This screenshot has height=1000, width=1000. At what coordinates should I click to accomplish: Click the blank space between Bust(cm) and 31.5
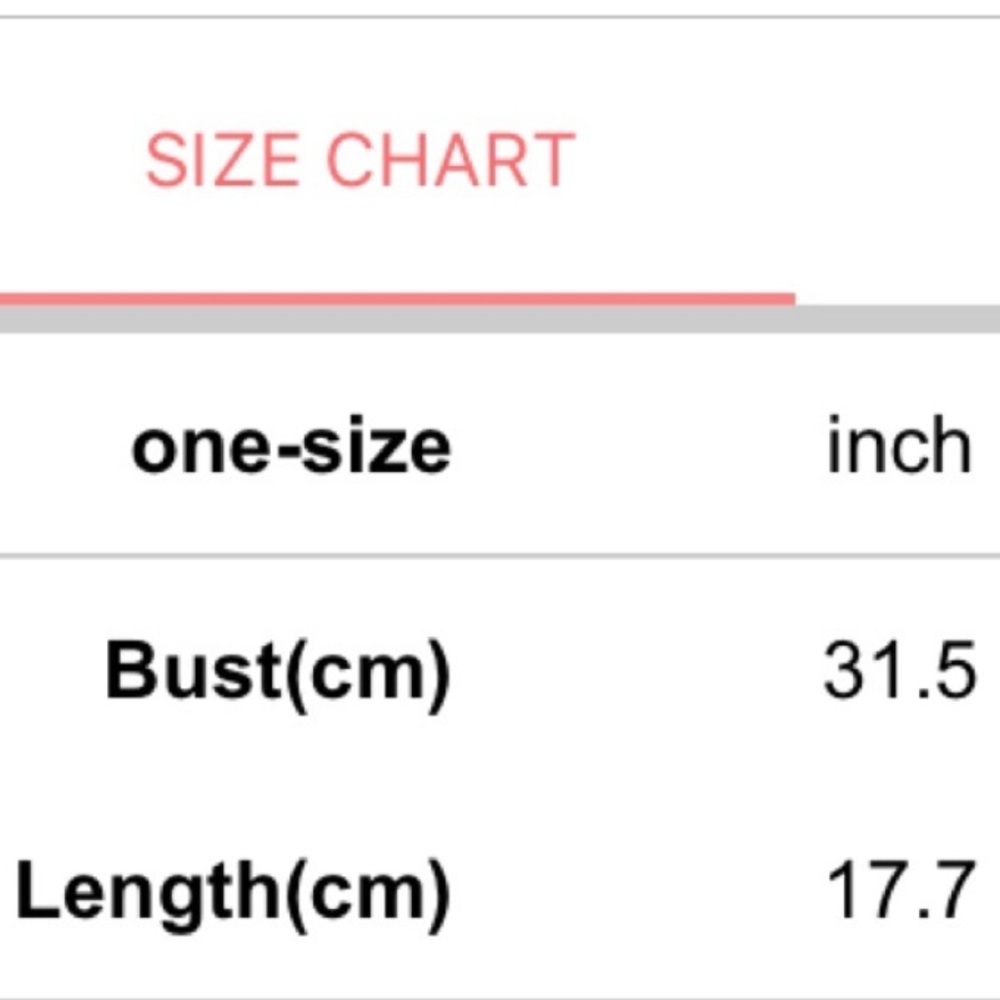pos(635,672)
